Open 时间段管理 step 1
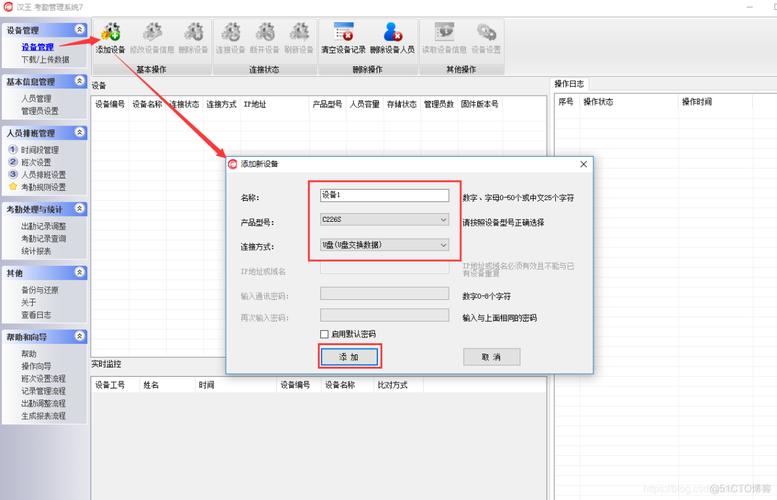Viewport: 777px width, 500px height. click(x=40, y=150)
